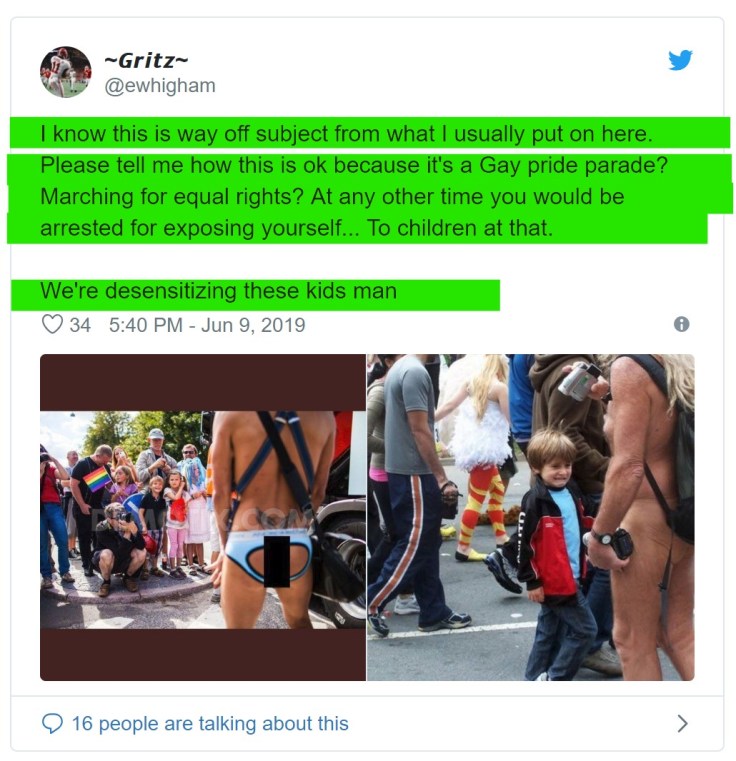The image size is (736, 761).
Task: Like the tweet with the heart icon
Action: click(52, 324)
